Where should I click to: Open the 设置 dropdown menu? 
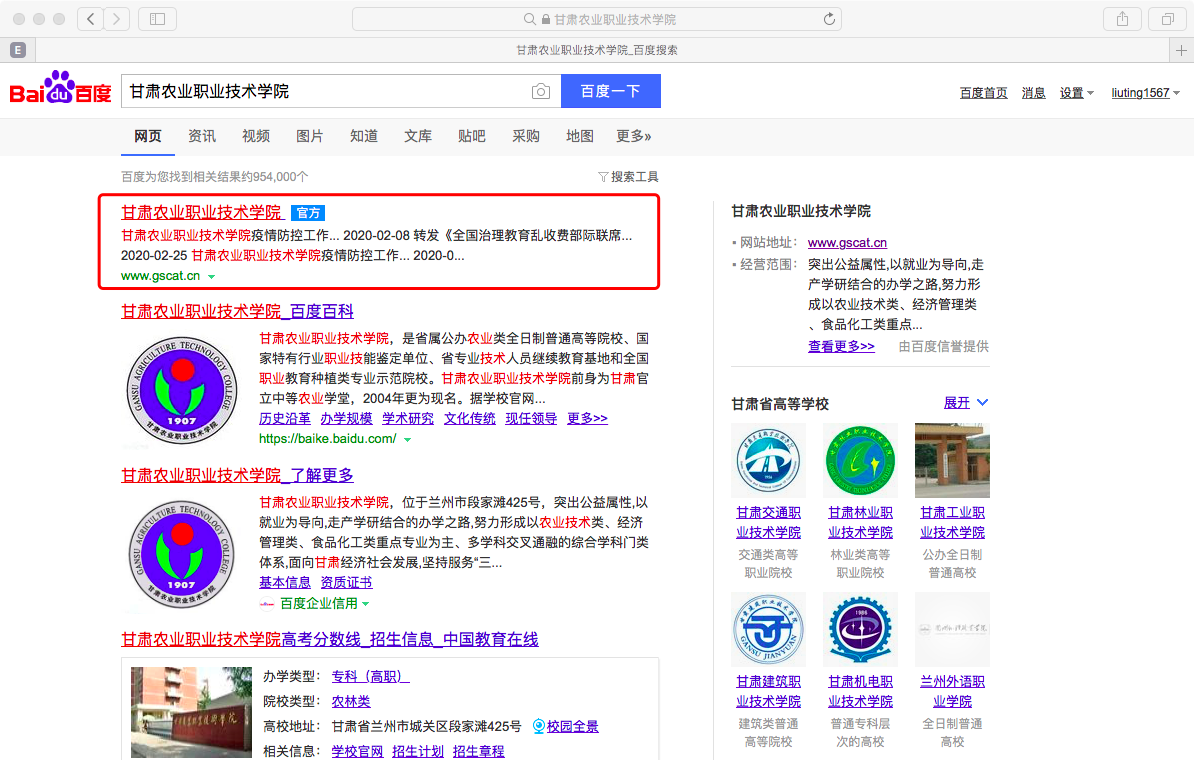1076,93
